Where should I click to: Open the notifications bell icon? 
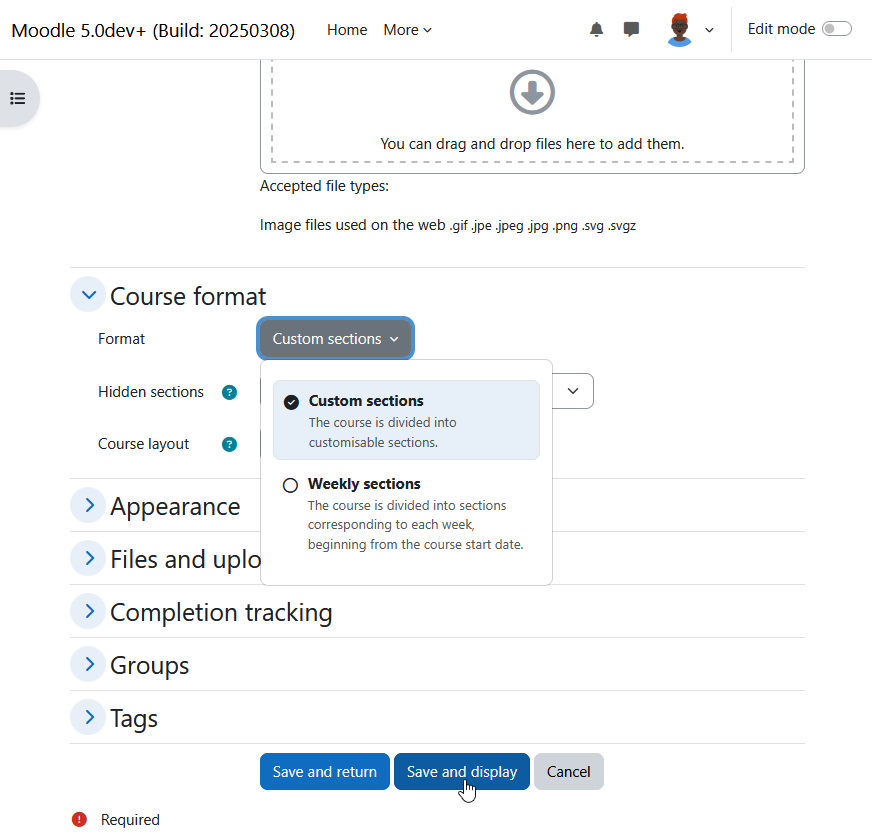pyautogui.click(x=596, y=29)
